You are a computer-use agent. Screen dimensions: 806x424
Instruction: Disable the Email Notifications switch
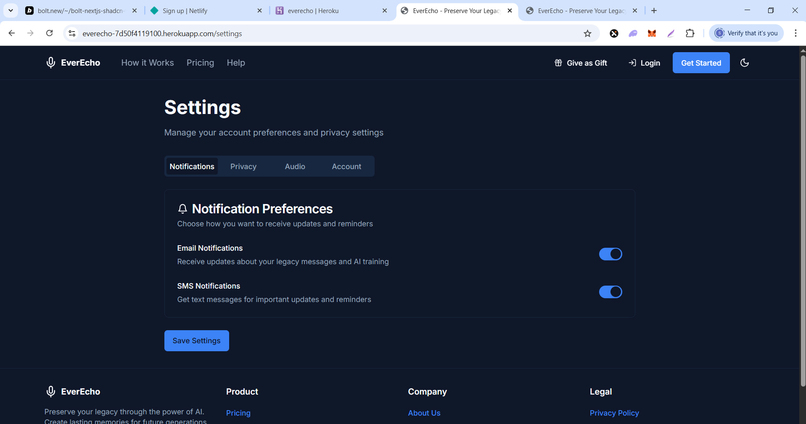(x=610, y=254)
